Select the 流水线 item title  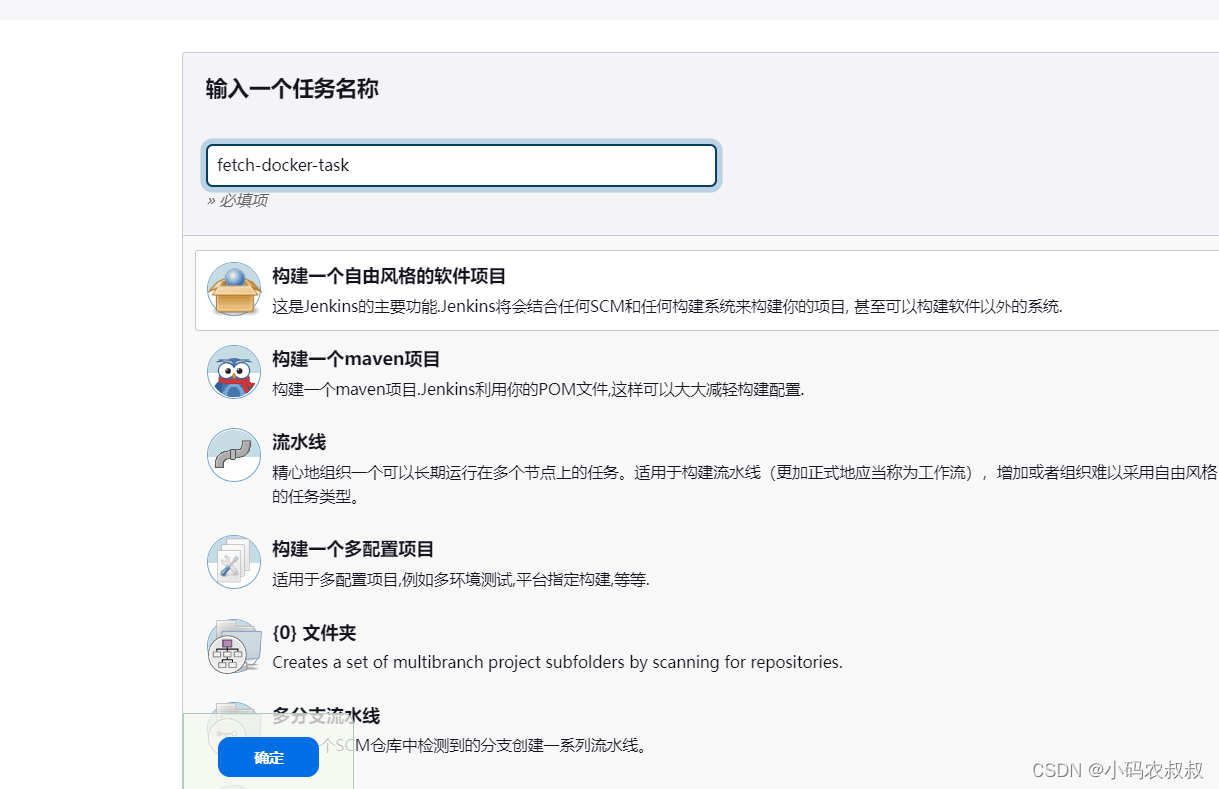[299, 442]
